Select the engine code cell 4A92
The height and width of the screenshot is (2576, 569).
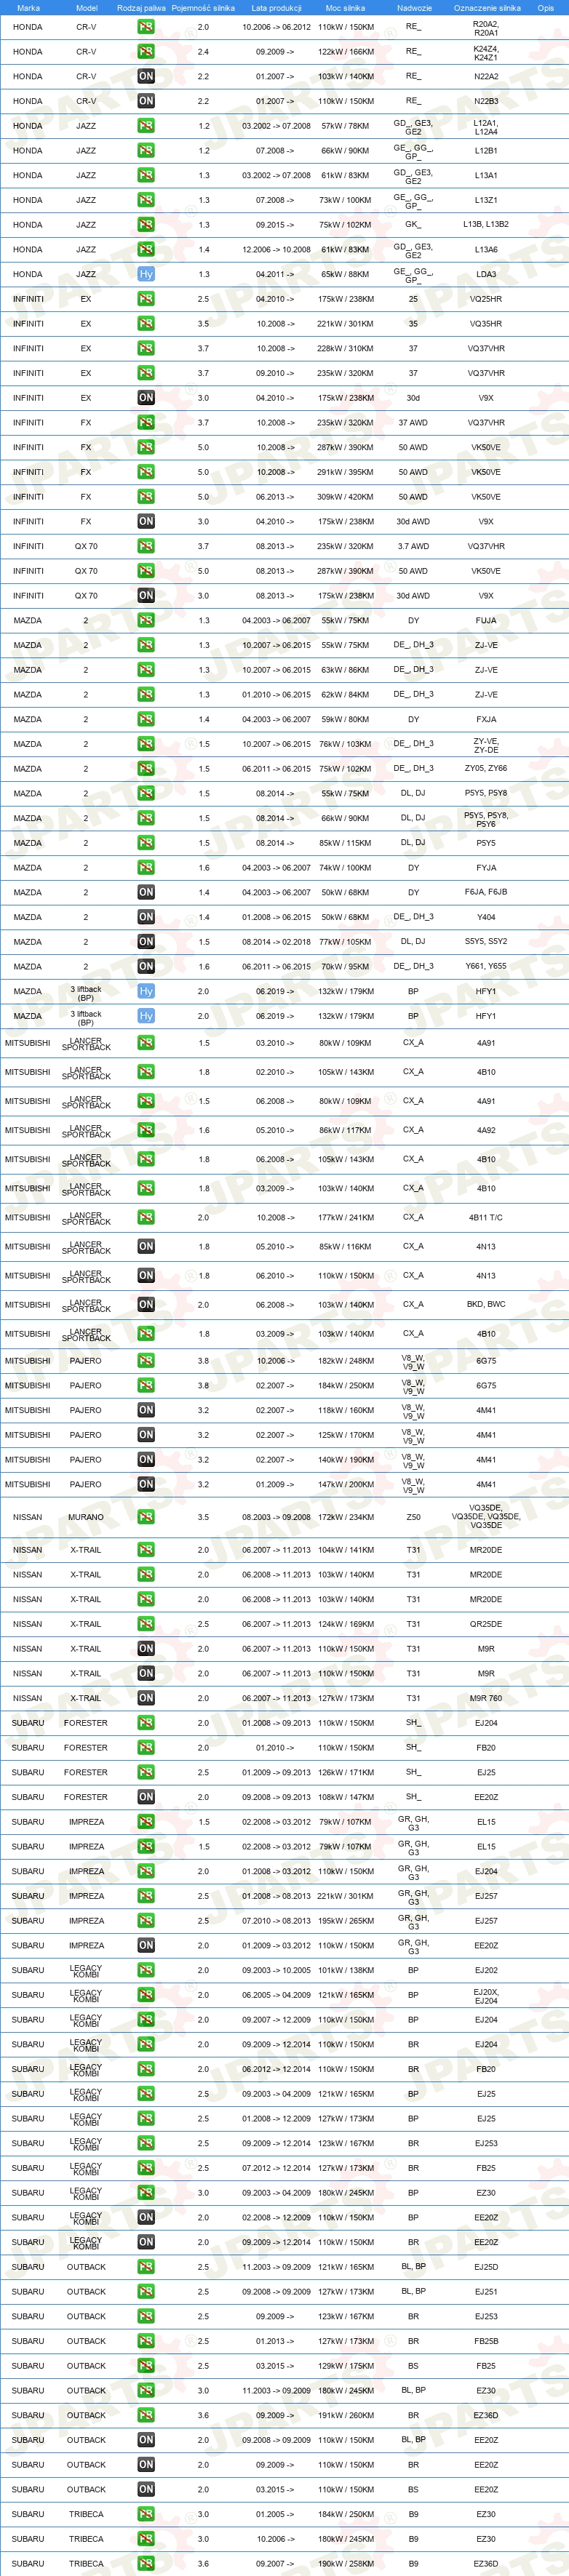click(486, 1131)
